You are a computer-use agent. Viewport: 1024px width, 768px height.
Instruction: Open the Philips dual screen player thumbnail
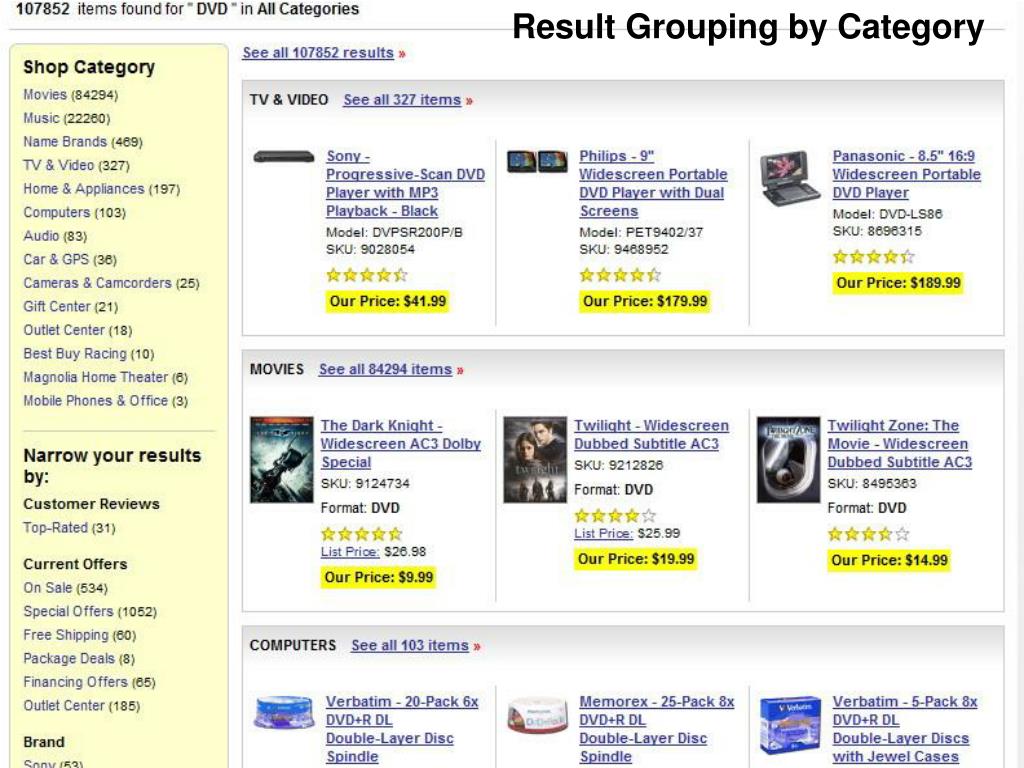click(537, 161)
